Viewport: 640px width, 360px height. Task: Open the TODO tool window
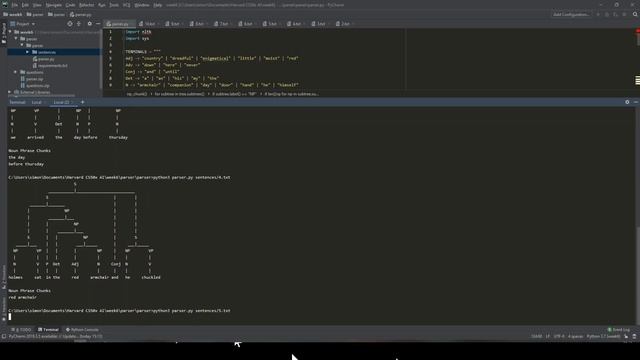coord(21,329)
